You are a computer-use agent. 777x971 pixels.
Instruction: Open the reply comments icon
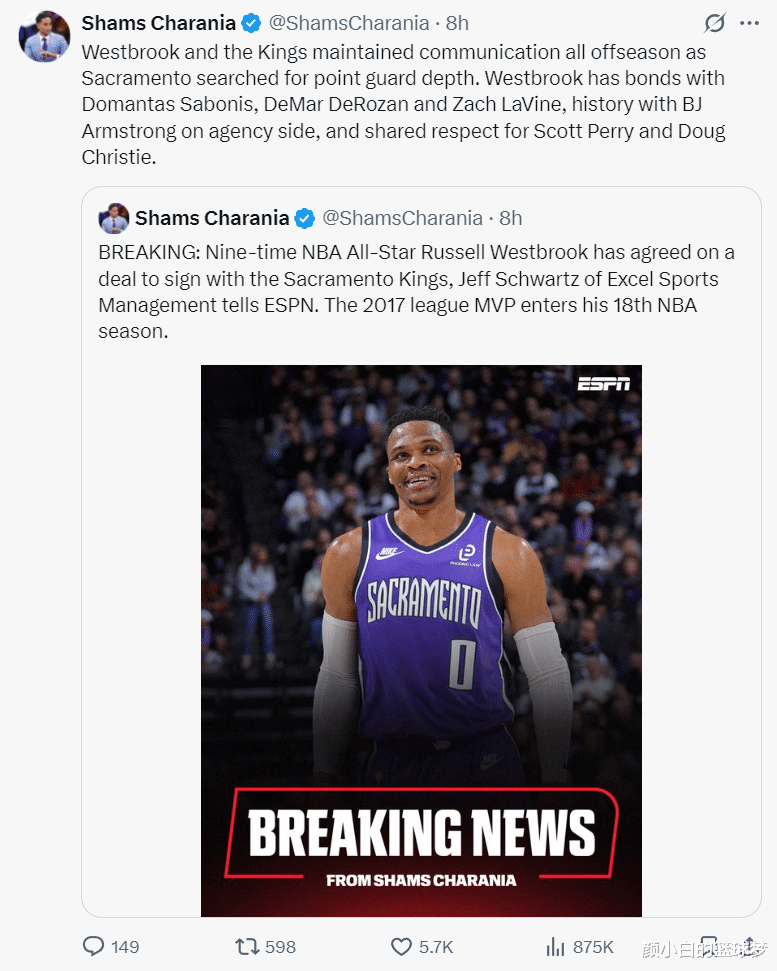coord(93,946)
